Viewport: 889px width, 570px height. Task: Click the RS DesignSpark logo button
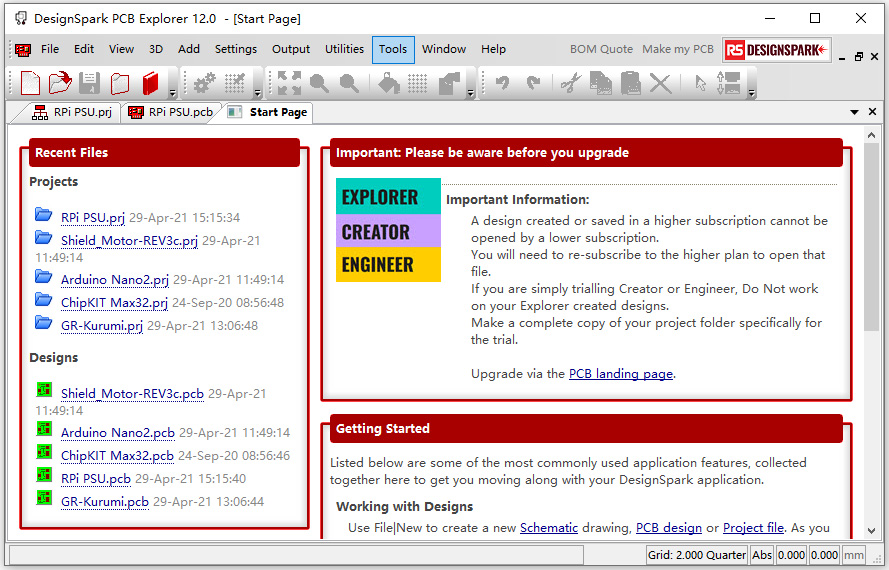[777, 50]
